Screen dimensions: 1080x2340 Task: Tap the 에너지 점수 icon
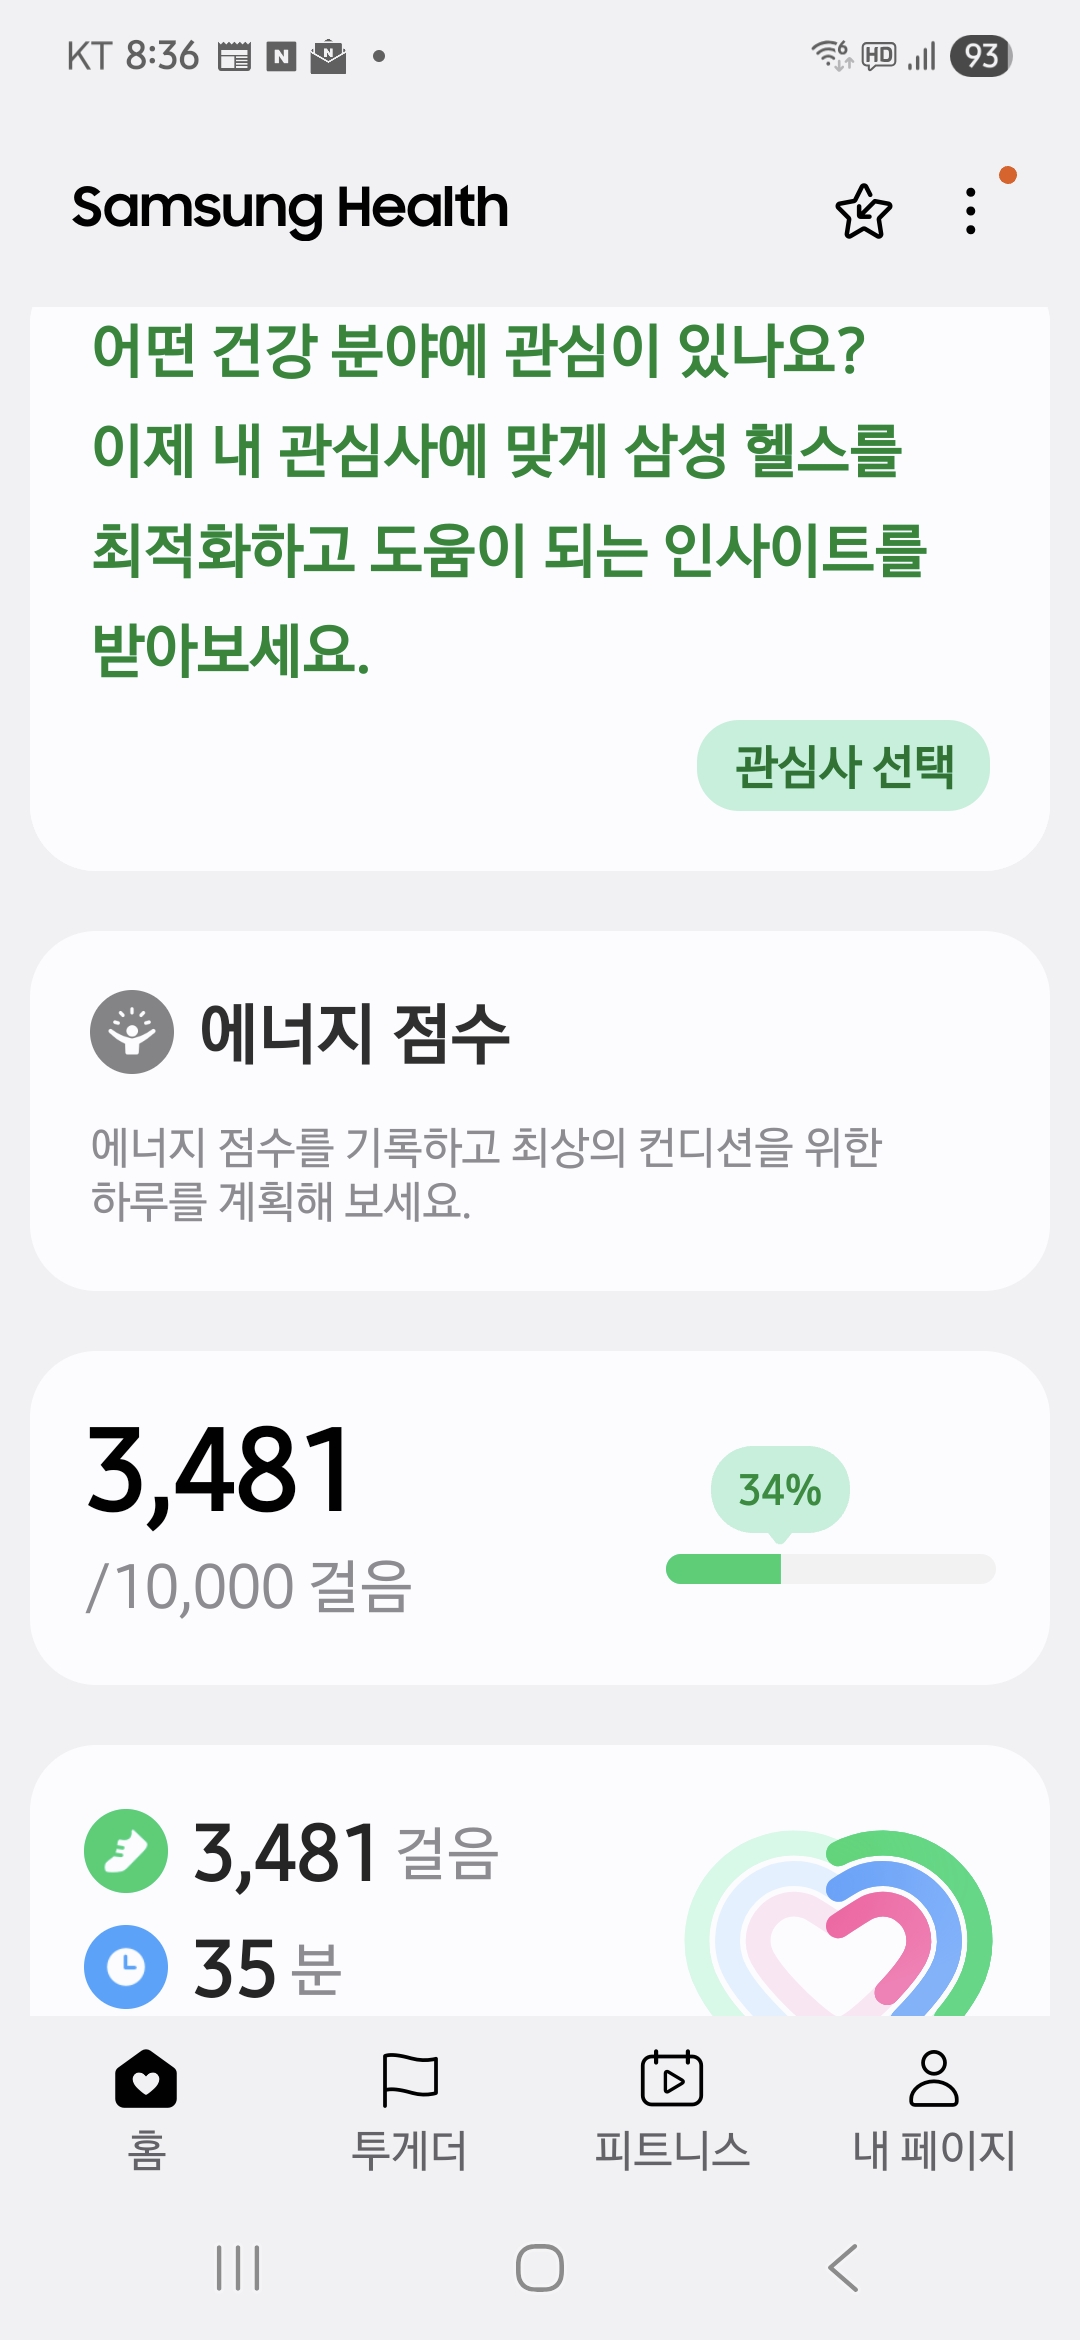click(132, 1032)
